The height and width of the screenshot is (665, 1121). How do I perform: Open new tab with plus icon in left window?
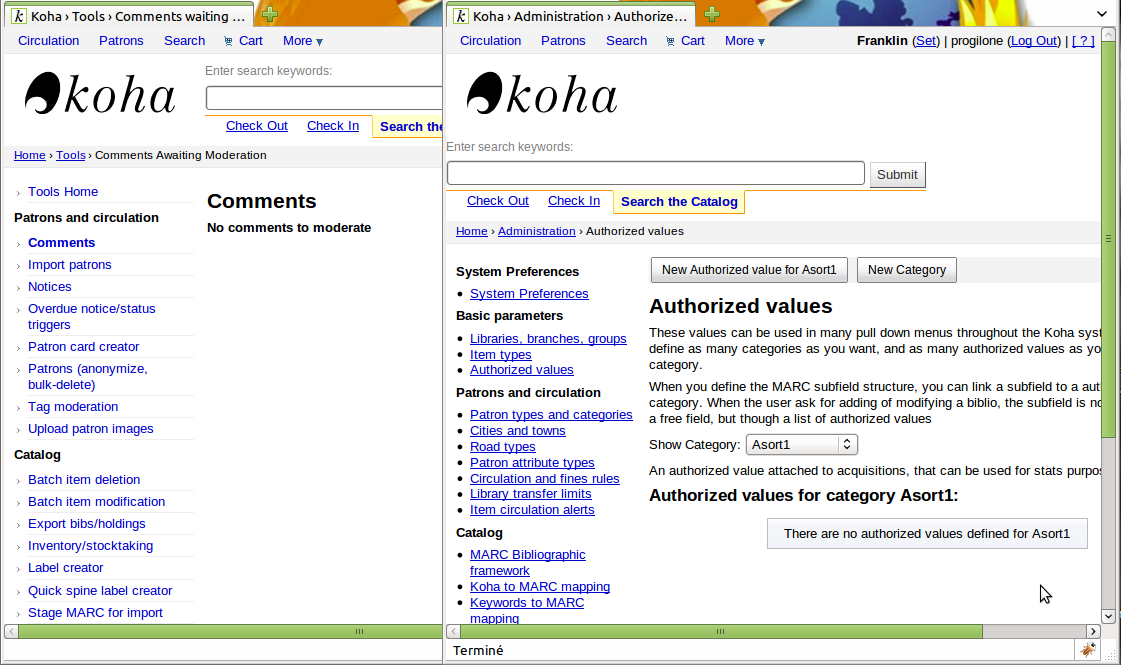point(270,15)
